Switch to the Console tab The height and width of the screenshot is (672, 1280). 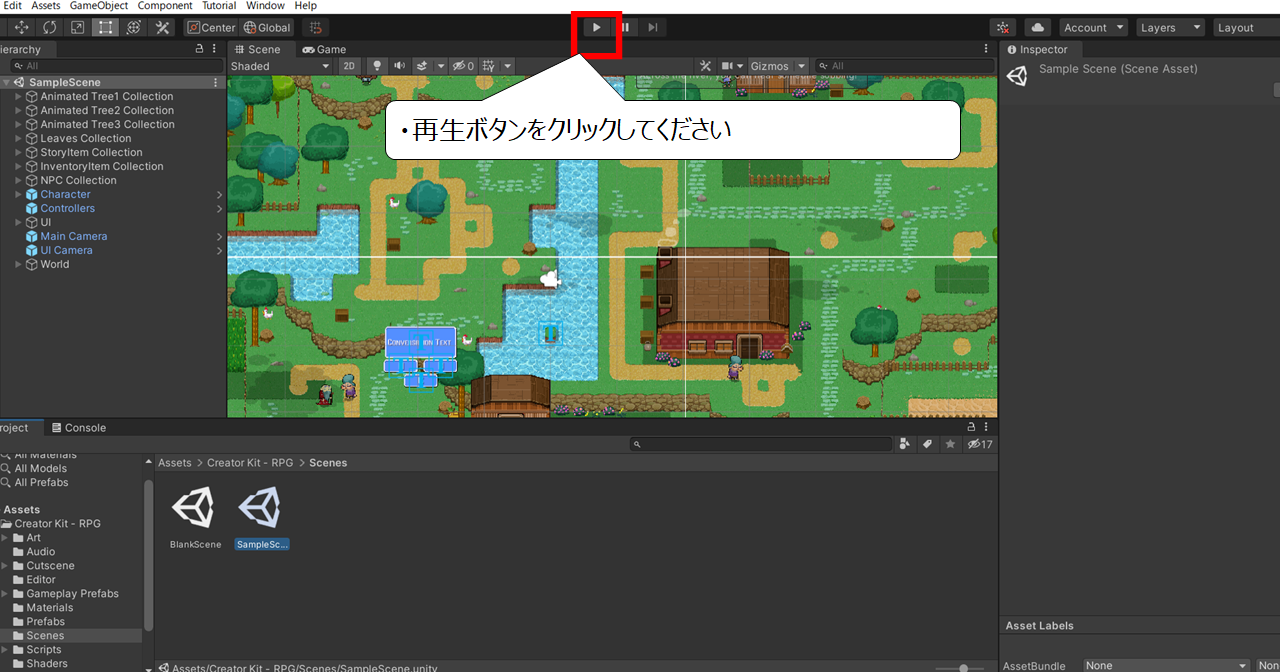pos(79,428)
